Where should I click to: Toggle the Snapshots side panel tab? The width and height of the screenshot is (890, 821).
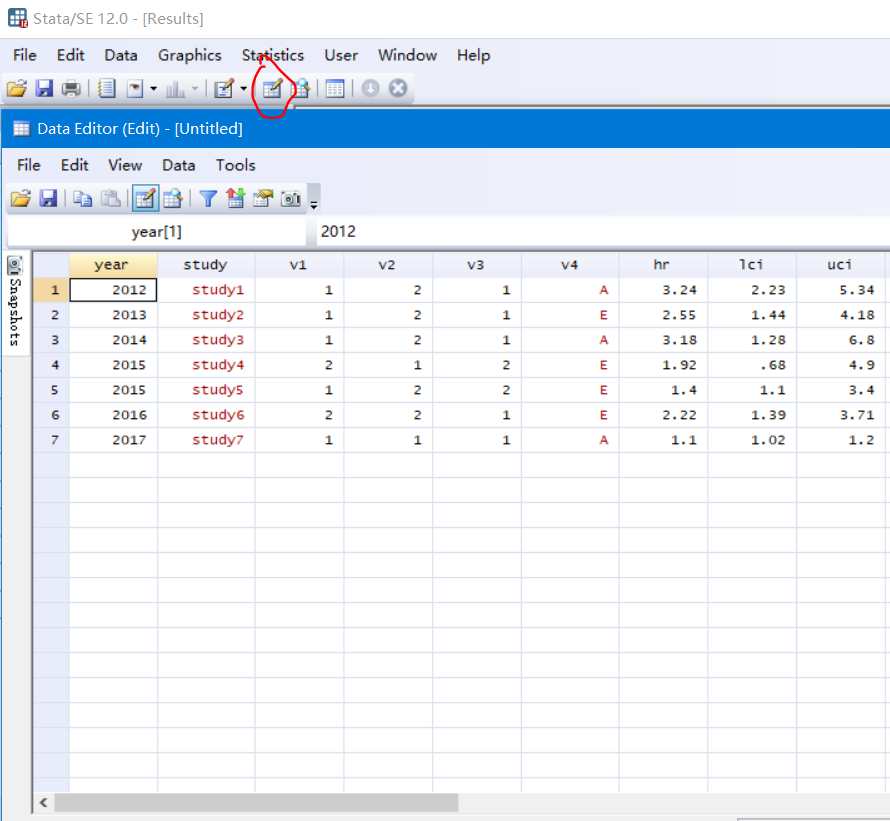(15, 298)
